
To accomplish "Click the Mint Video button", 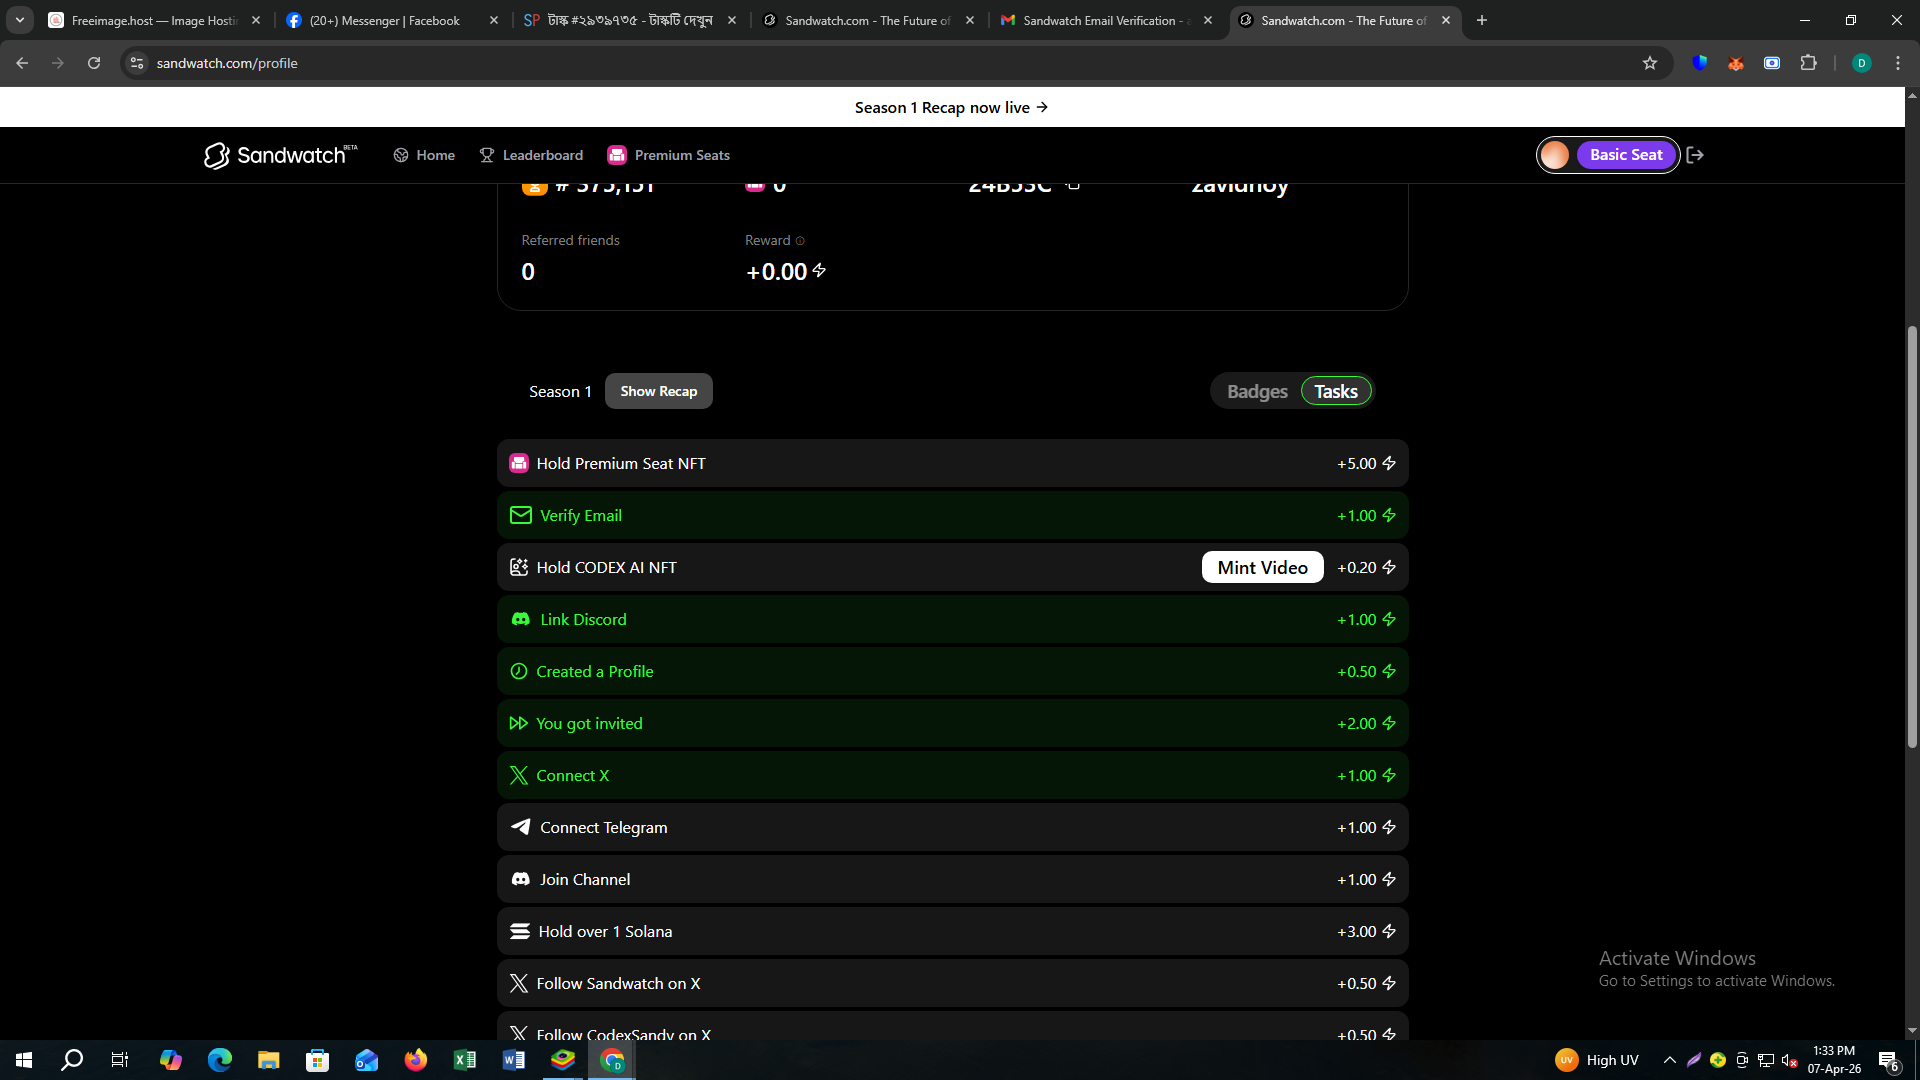I will tap(1262, 567).
